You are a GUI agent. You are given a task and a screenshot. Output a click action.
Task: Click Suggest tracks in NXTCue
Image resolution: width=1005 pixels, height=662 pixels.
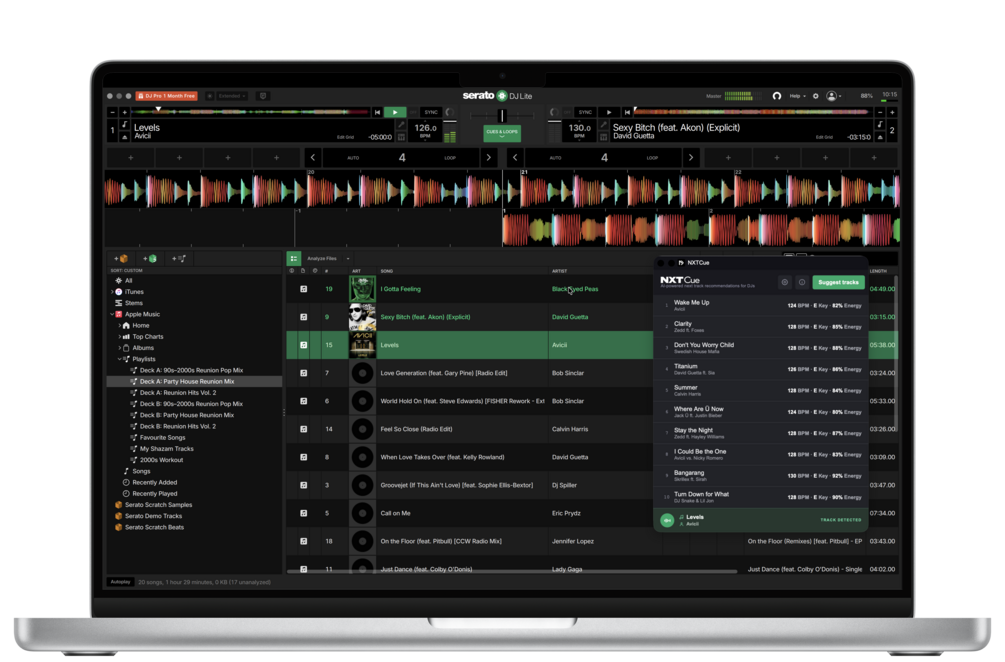point(838,283)
